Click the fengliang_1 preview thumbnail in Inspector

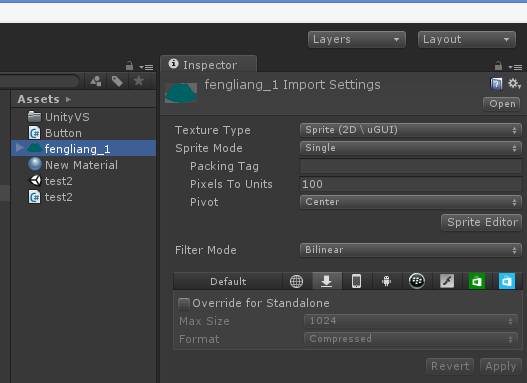(181, 93)
